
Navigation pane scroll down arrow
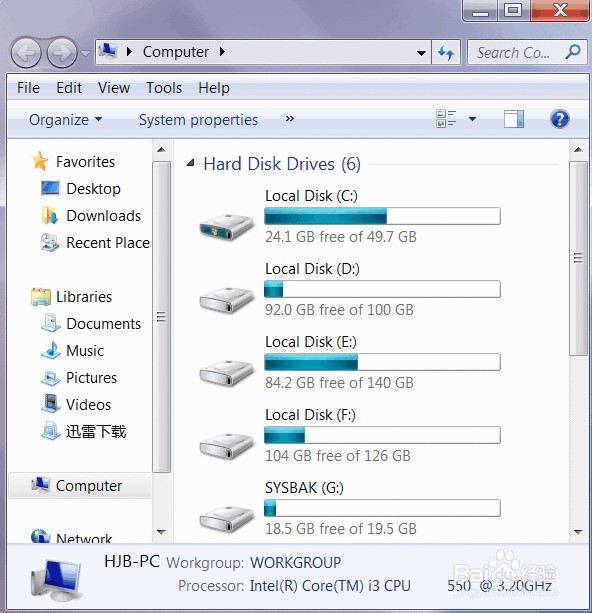click(x=161, y=532)
